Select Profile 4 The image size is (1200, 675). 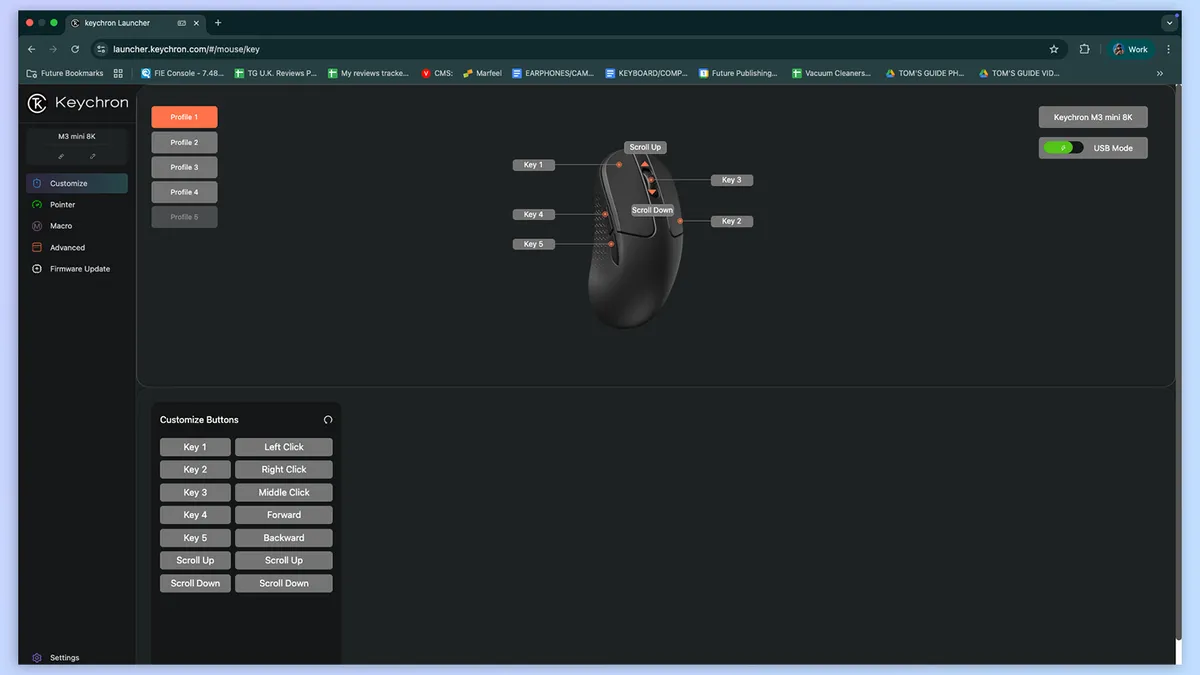click(x=184, y=192)
